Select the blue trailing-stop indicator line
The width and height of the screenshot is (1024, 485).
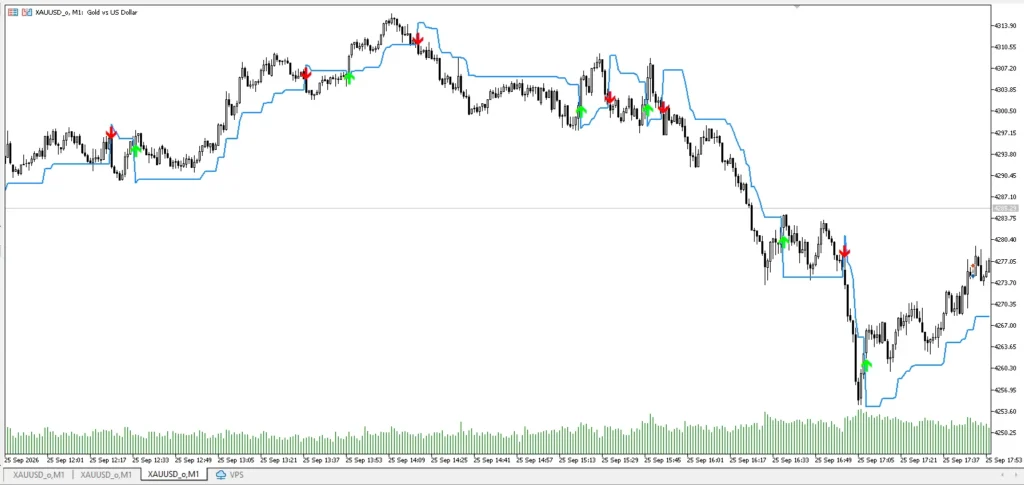(522, 76)
